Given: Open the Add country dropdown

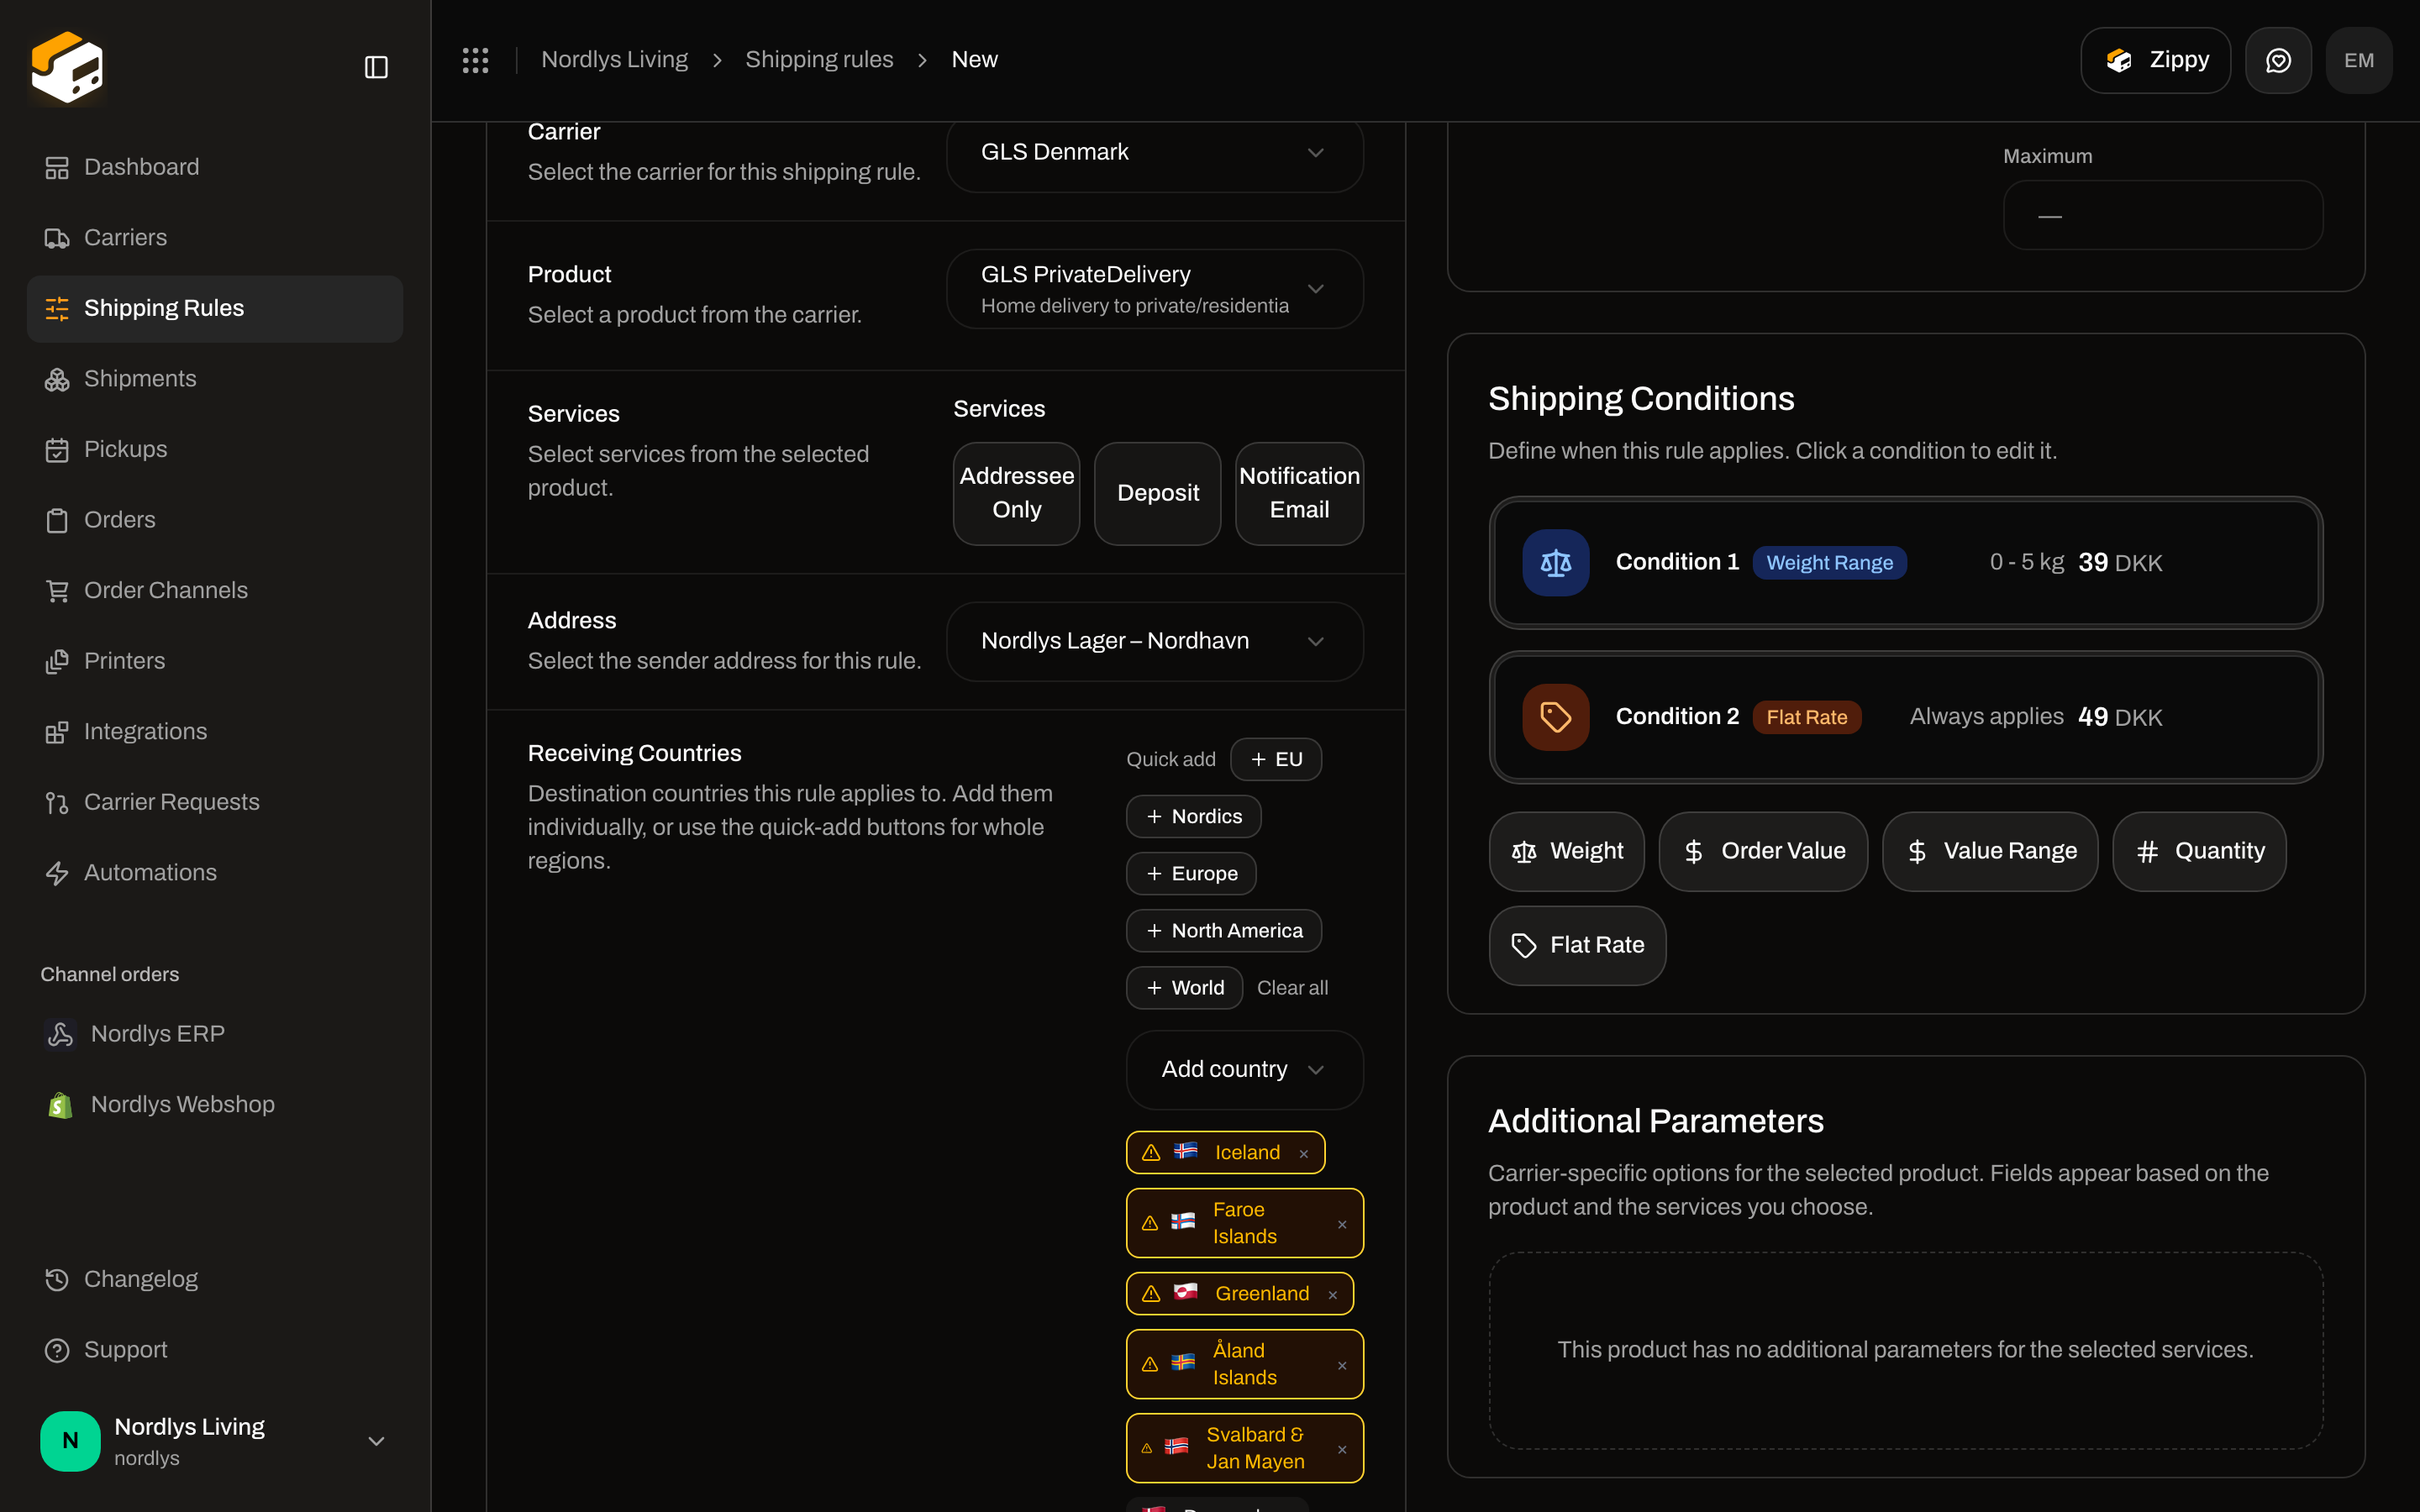Looking at the screenshot, I should [x=1244, y=1070].
